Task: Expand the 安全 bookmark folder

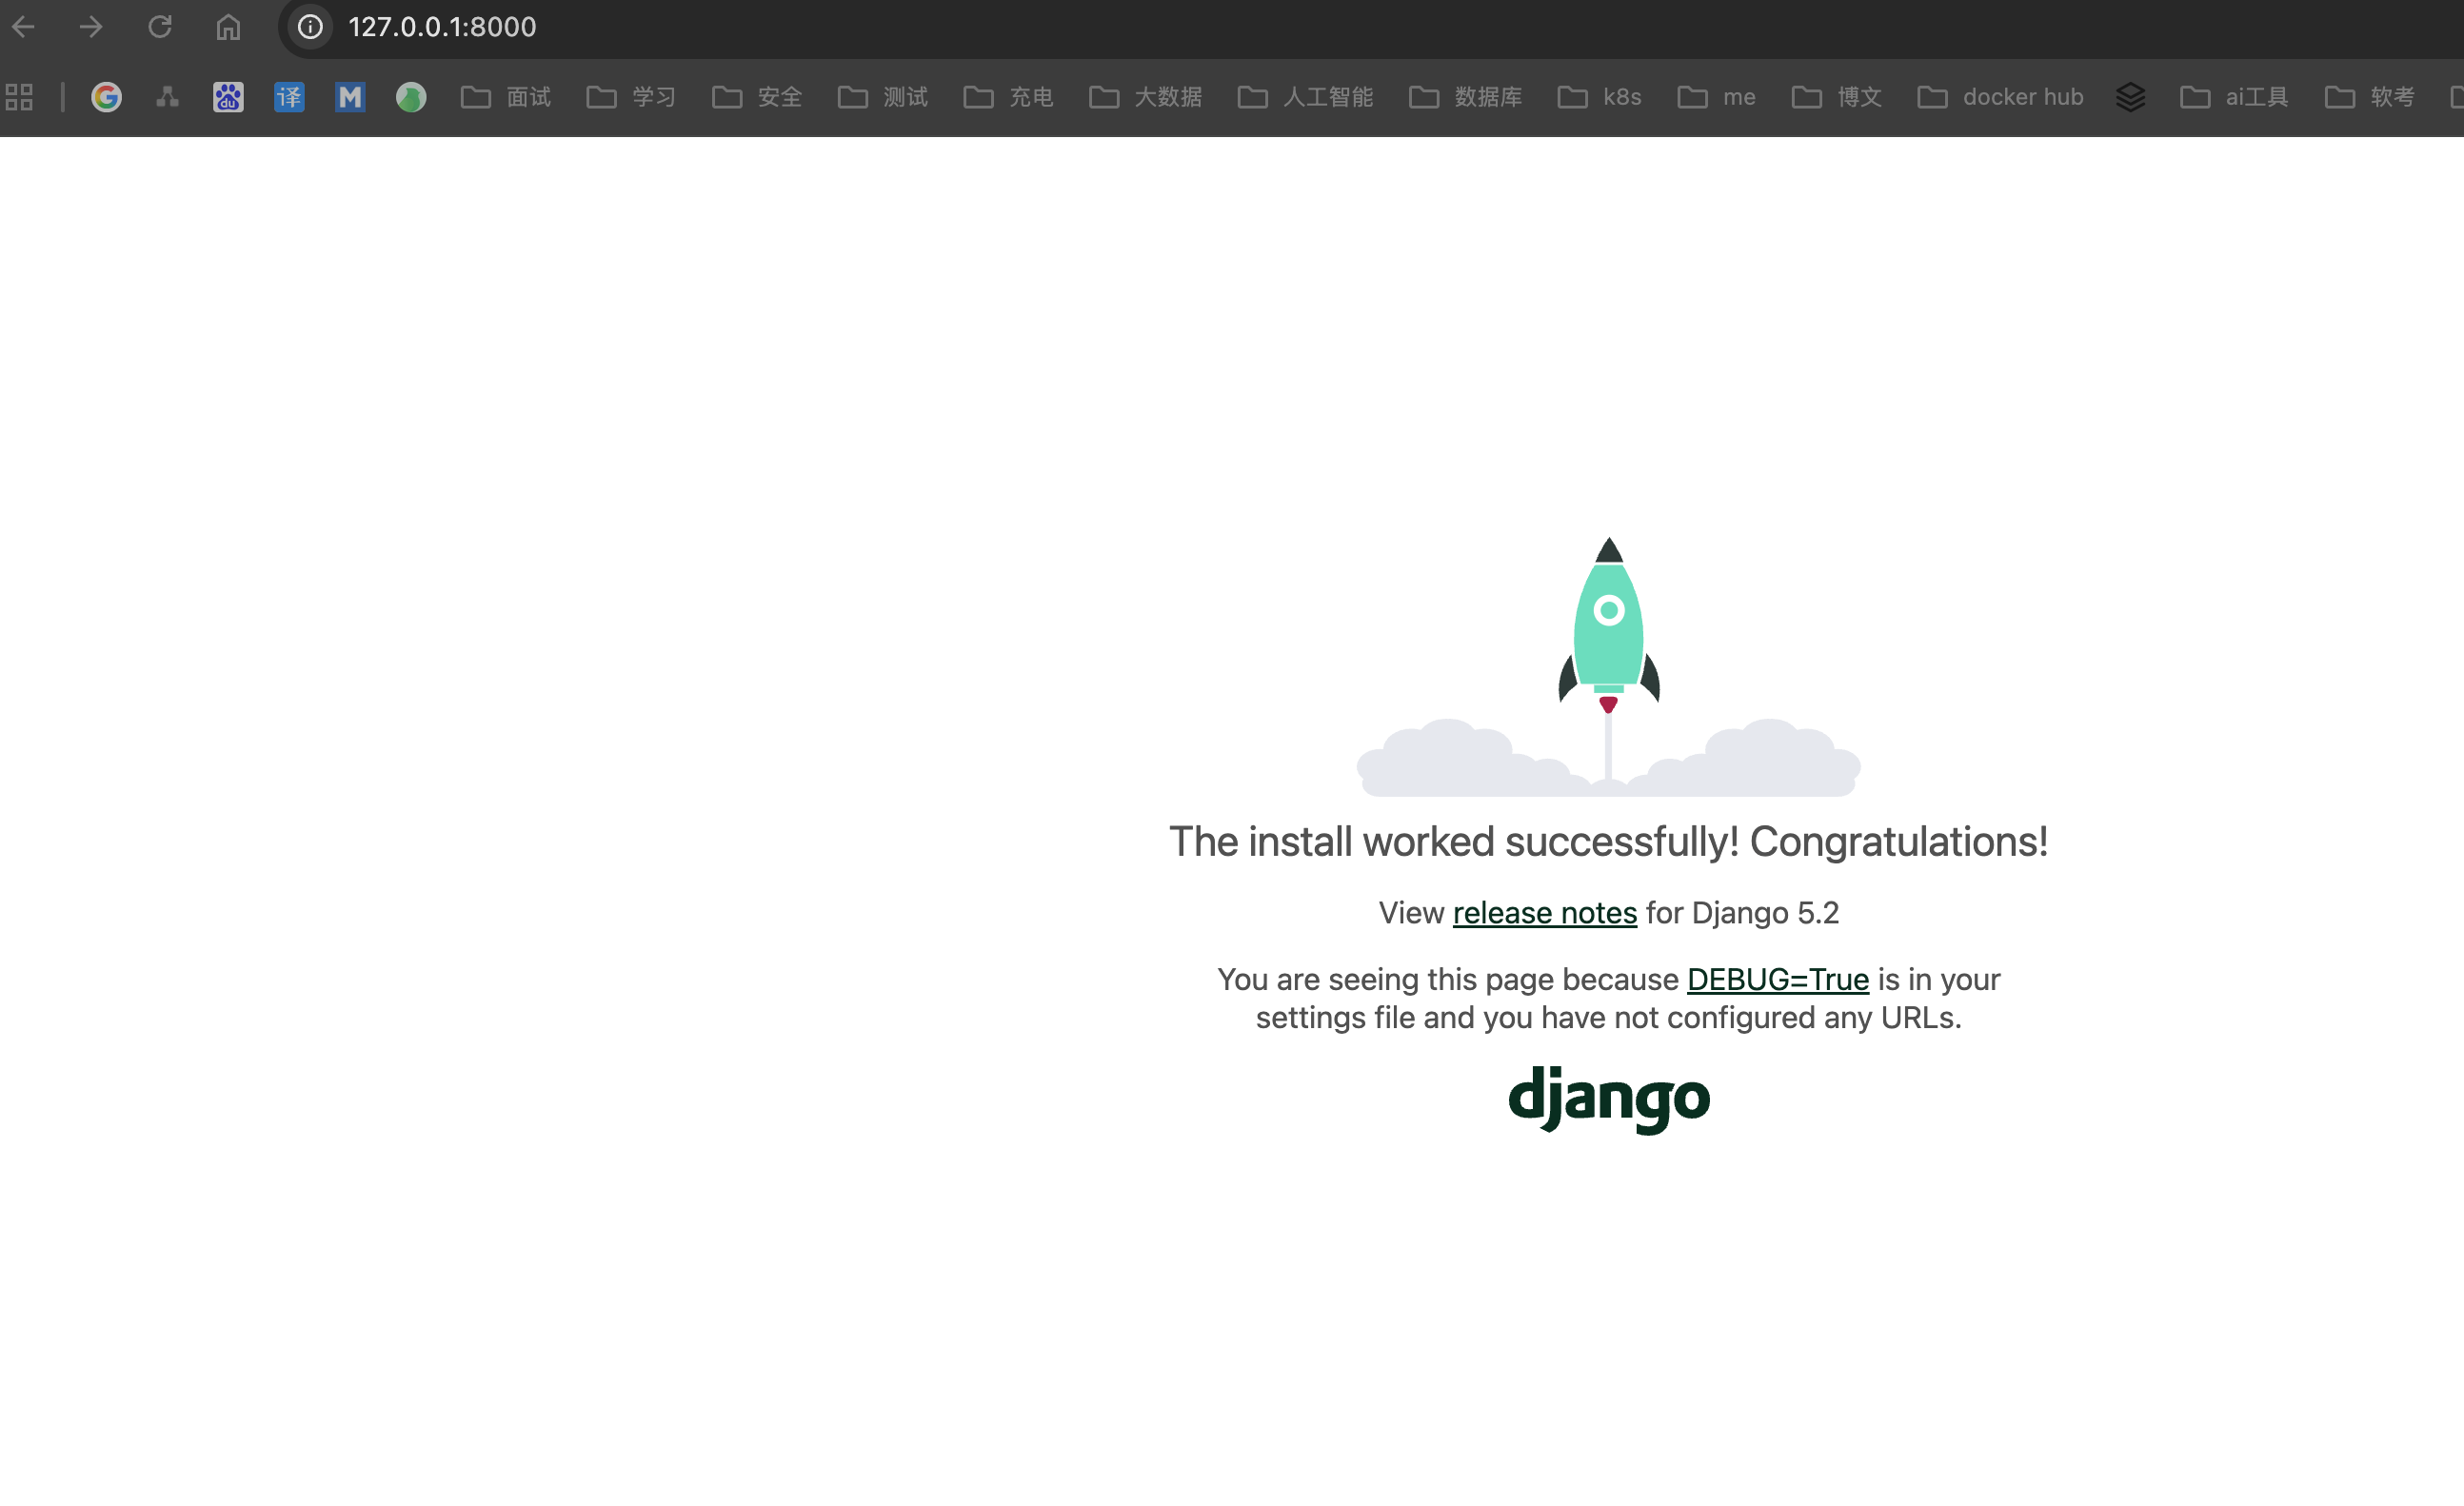Action: (757, 97)
